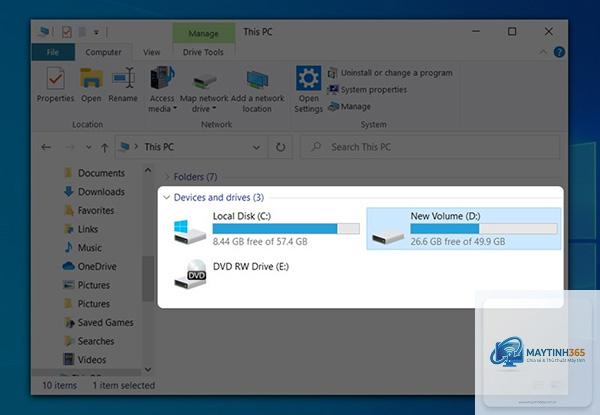The width and height of the screenshot is (600, 415).
Task: Expand the Folders (7) group
Action: click(166, 177)
